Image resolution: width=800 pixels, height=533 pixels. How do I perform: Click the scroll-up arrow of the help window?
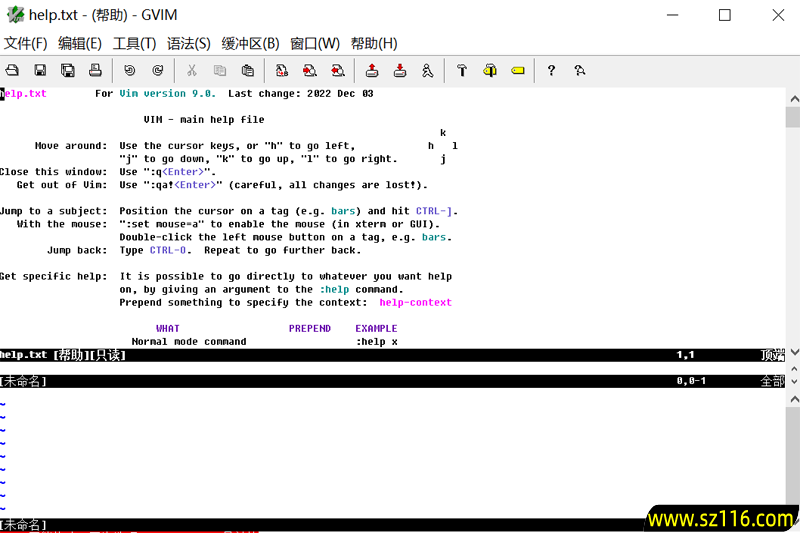[793, 98]
